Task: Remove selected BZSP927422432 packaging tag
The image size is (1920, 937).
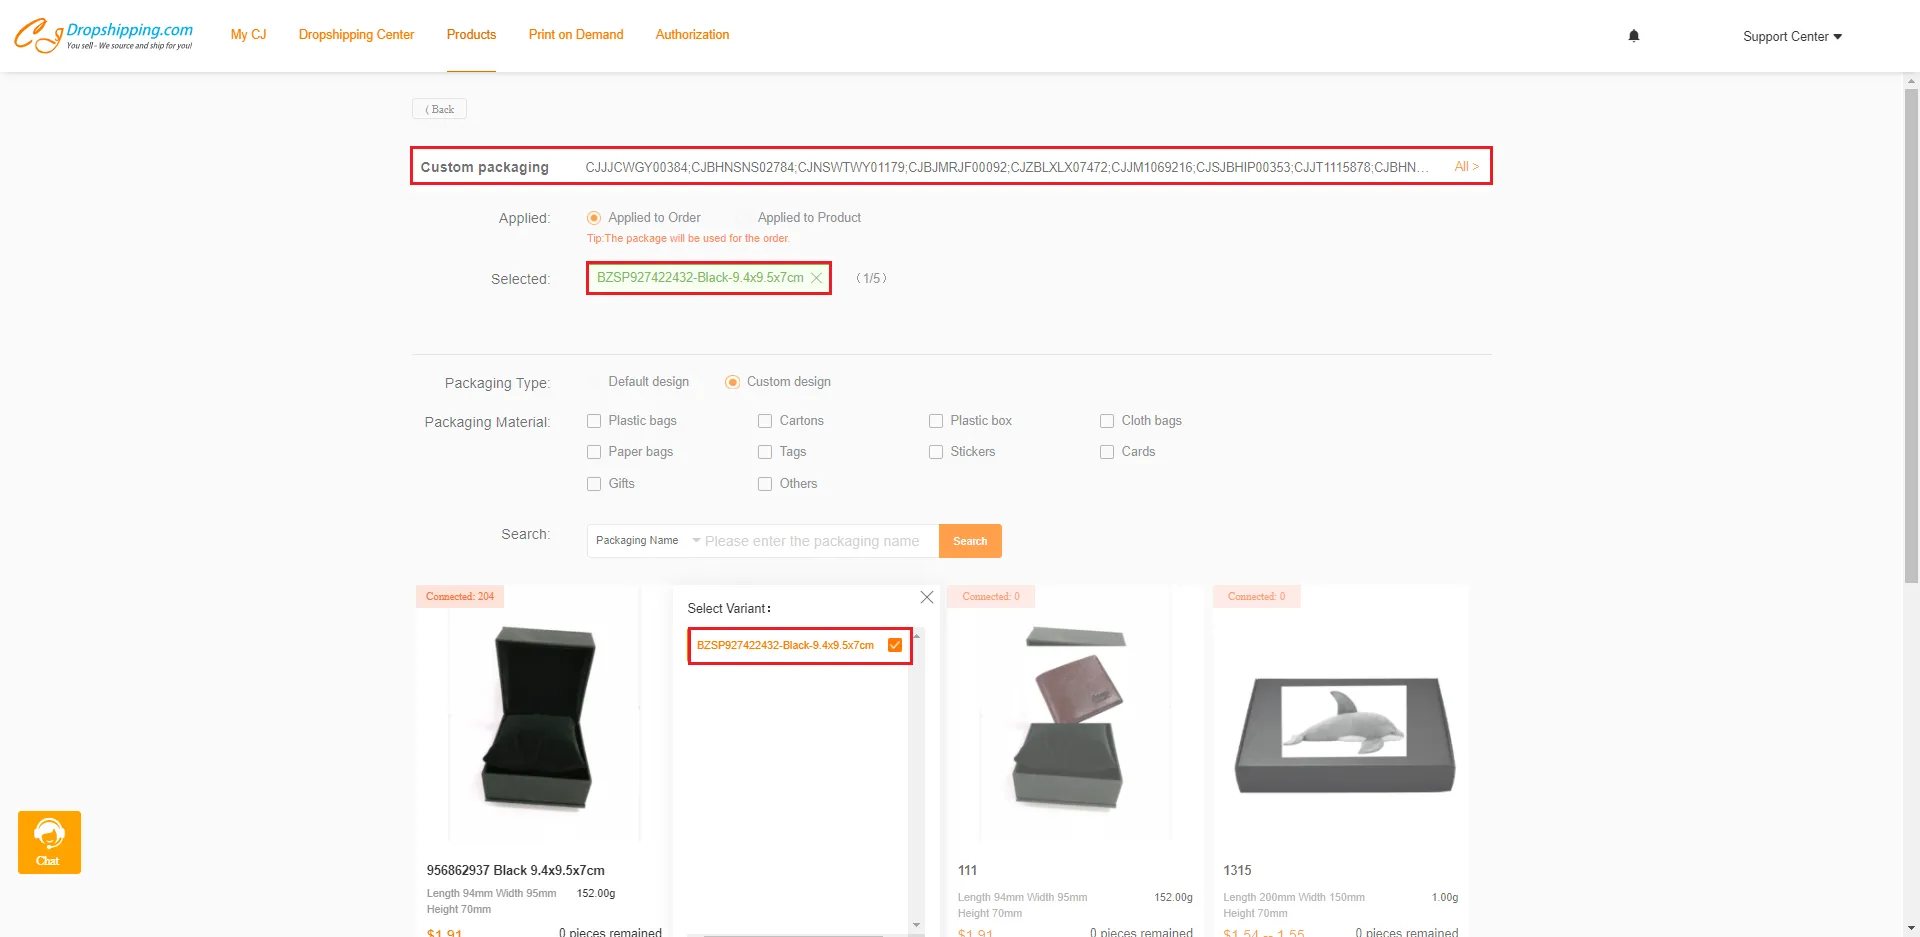Action: click(x=817, y=278)
